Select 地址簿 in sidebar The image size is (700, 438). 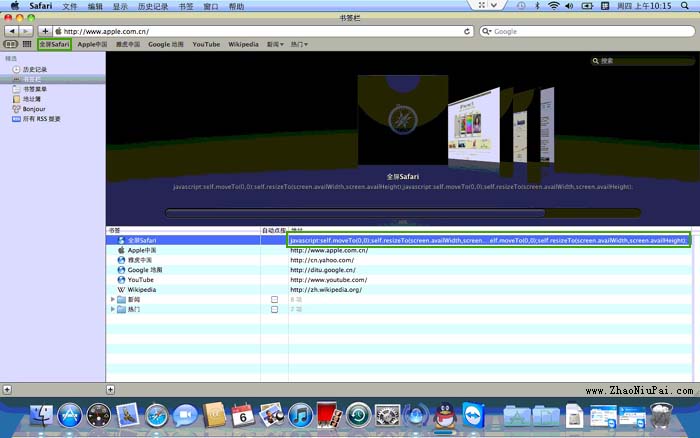(x=31, y=99)
